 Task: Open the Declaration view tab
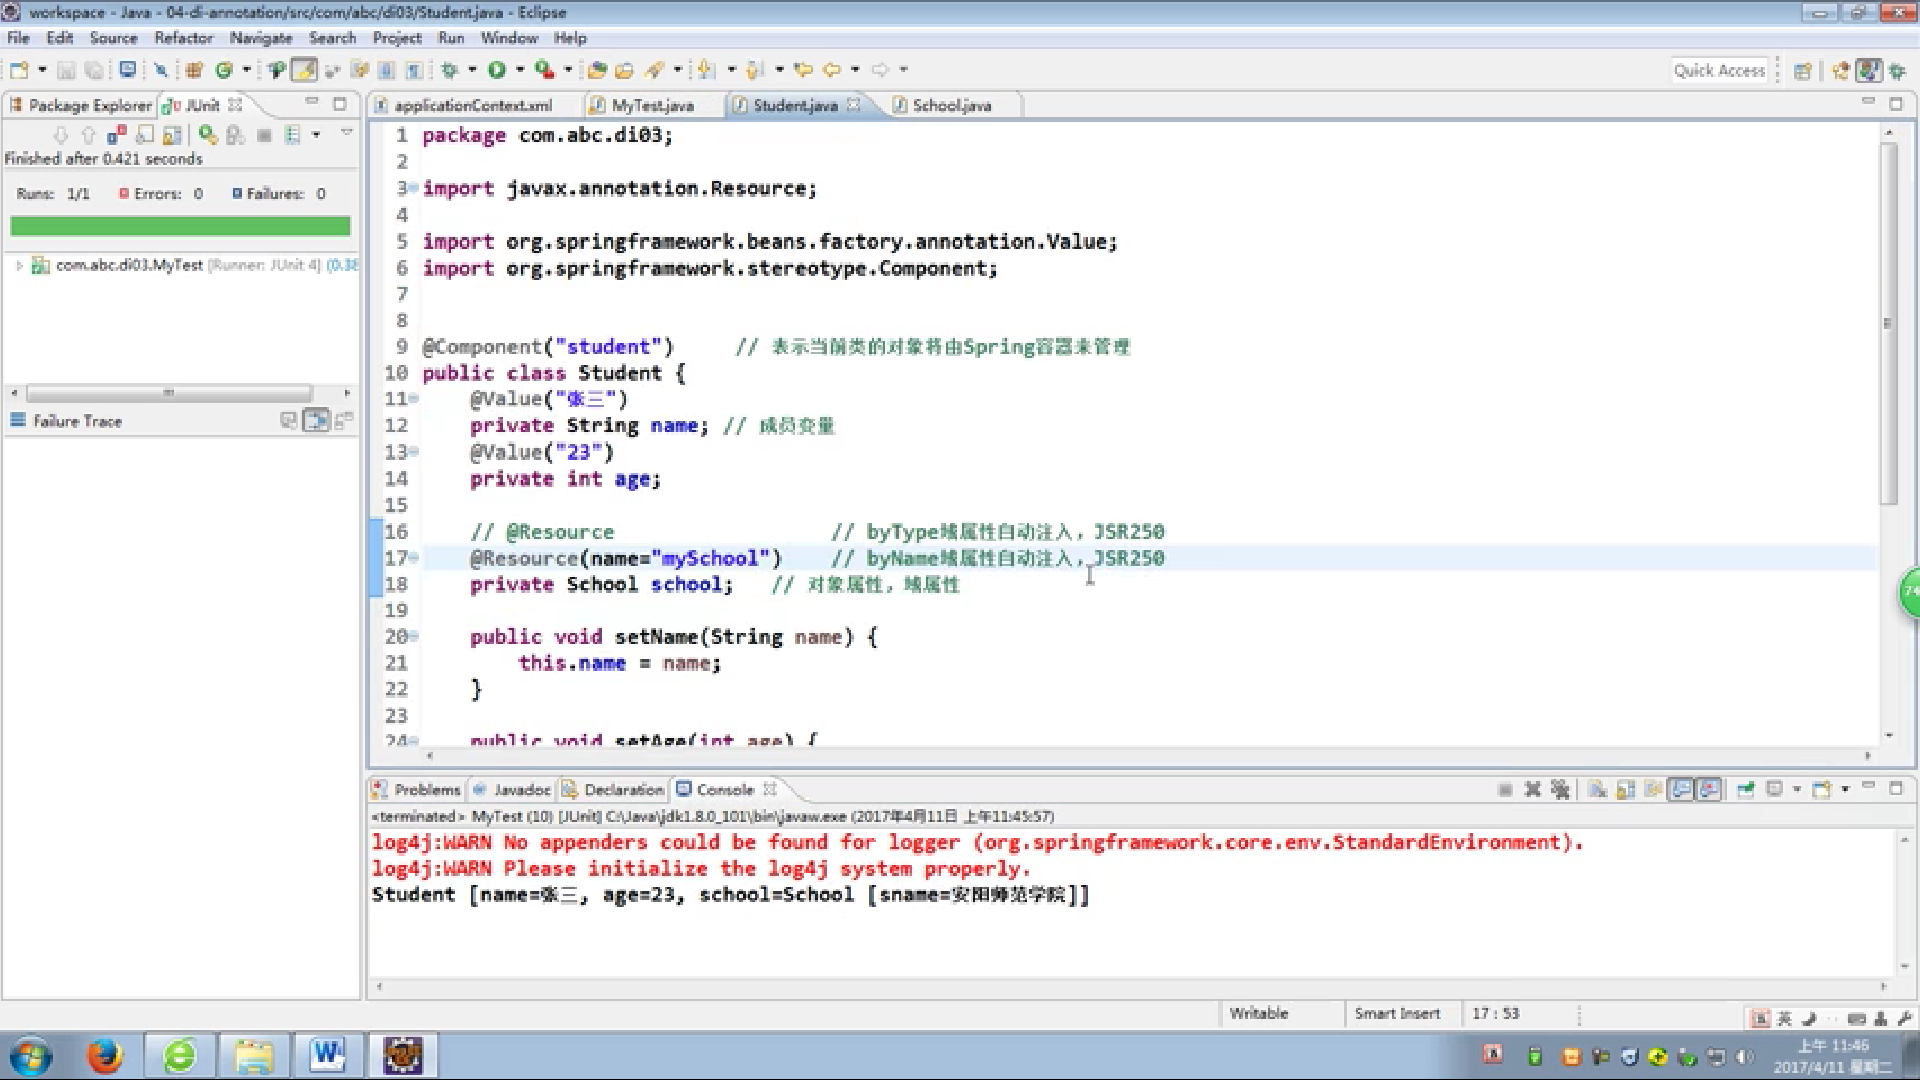tap(613, 790)
